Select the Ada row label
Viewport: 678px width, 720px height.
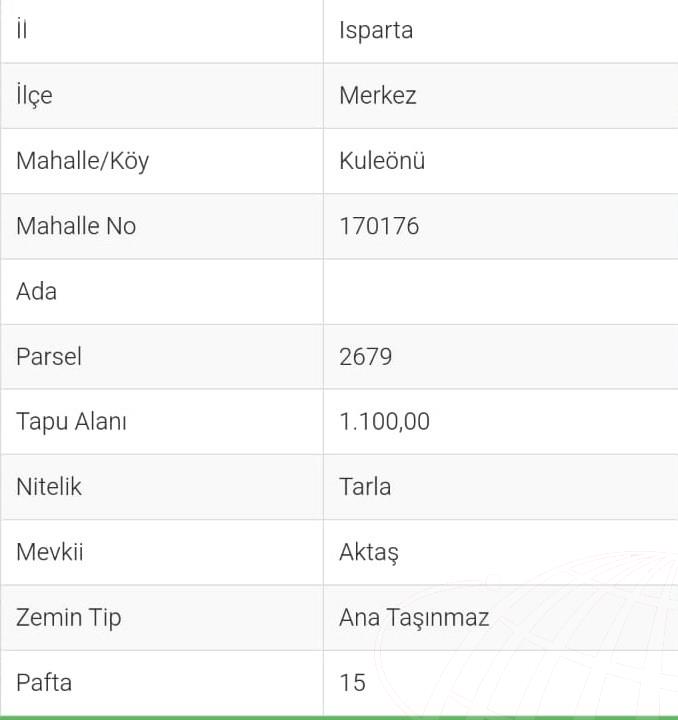coord(36,291)
